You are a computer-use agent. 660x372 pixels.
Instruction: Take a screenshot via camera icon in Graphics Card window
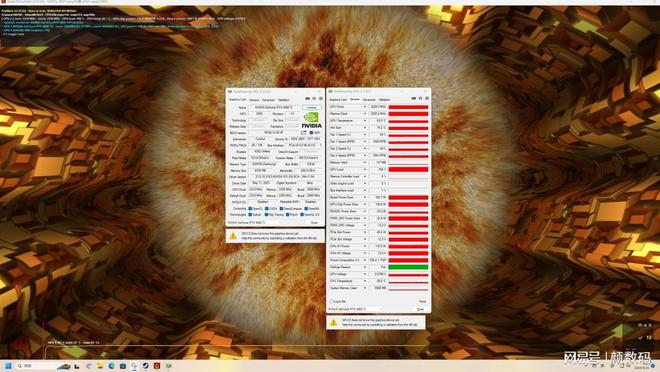(307, 99)
